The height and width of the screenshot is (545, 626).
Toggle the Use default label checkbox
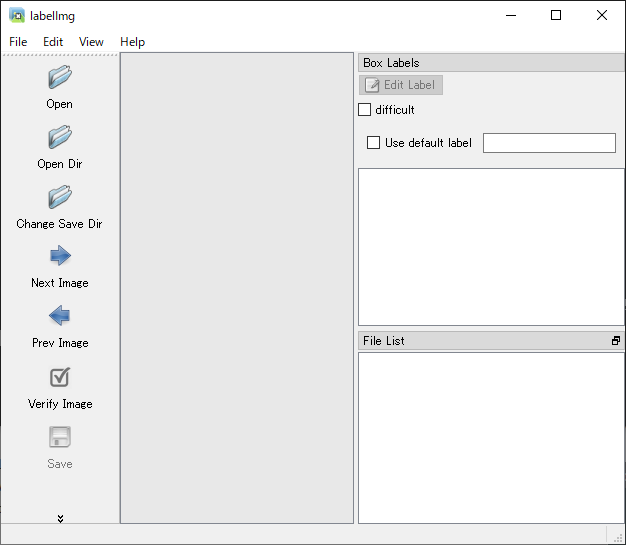(373, 143)
